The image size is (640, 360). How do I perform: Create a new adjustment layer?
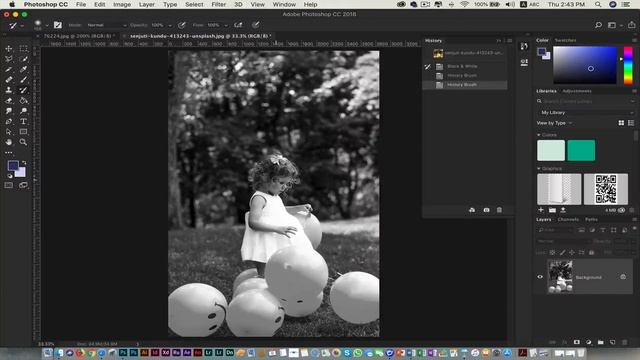(x=589, y=342)
